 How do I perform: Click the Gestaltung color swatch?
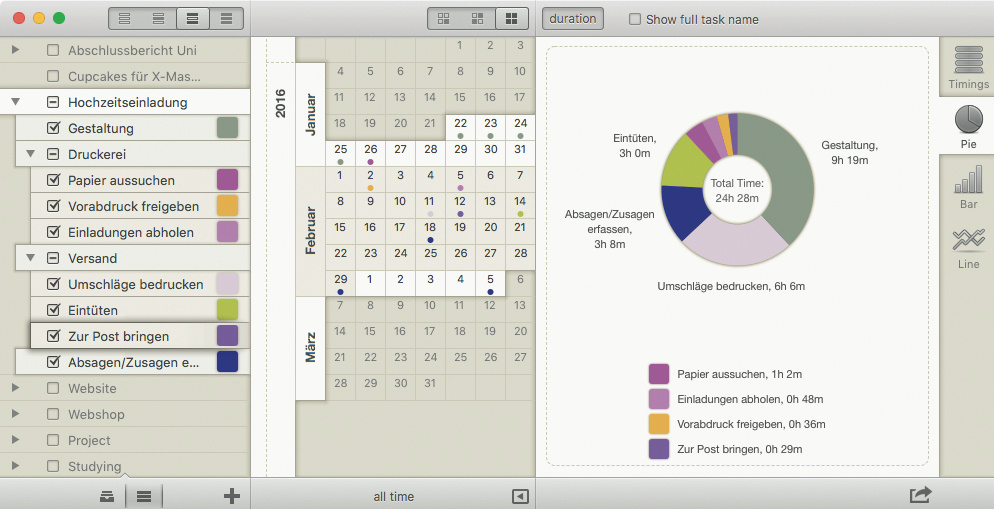[228, 127]
